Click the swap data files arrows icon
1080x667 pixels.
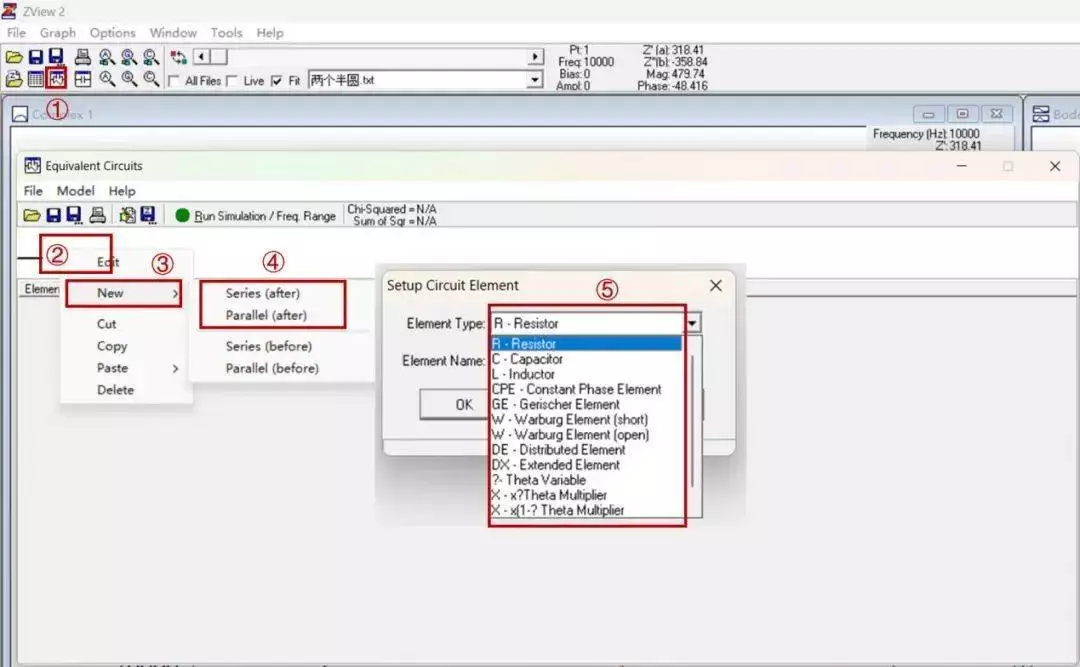pyautogui.click(x=178, y=57)
